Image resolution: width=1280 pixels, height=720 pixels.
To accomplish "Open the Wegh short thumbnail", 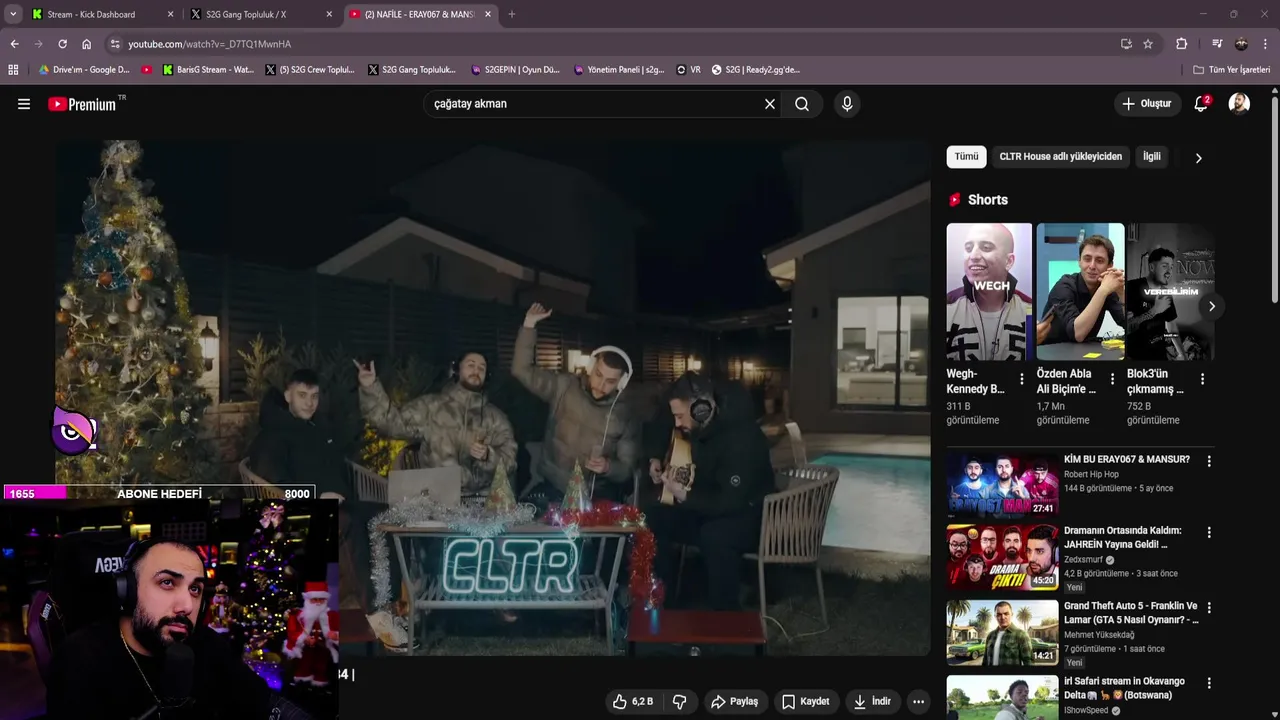I will [x=989, y=291].
